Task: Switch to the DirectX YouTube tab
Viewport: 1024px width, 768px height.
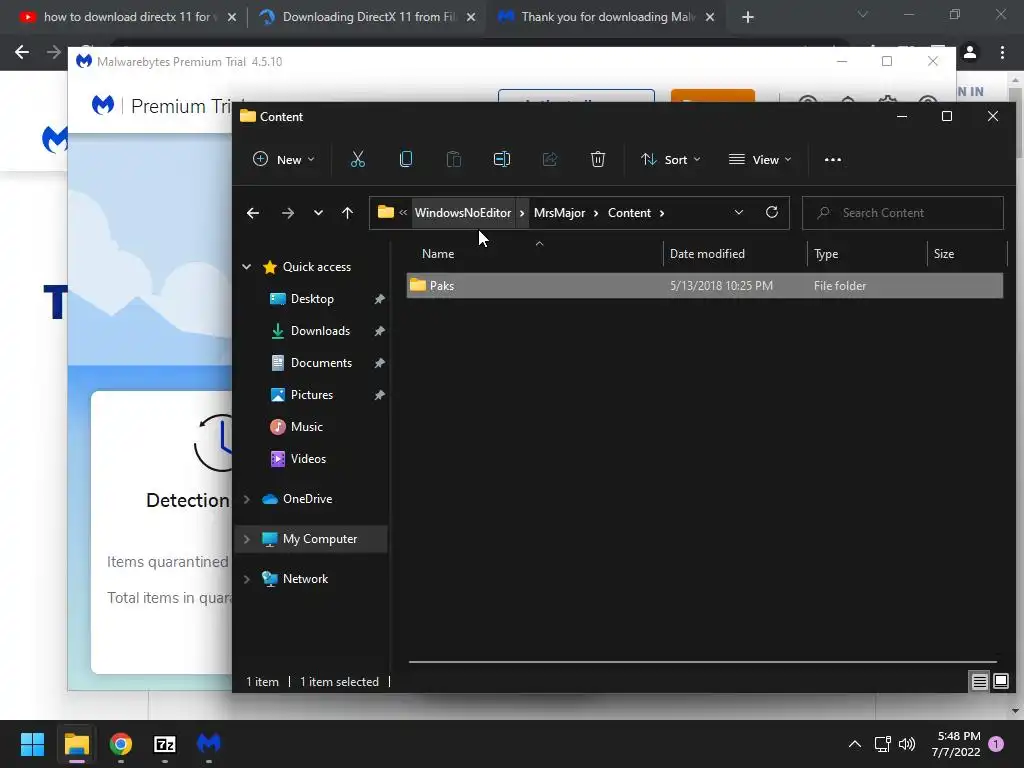Action: pyautogui.click(x=127, y=17)
